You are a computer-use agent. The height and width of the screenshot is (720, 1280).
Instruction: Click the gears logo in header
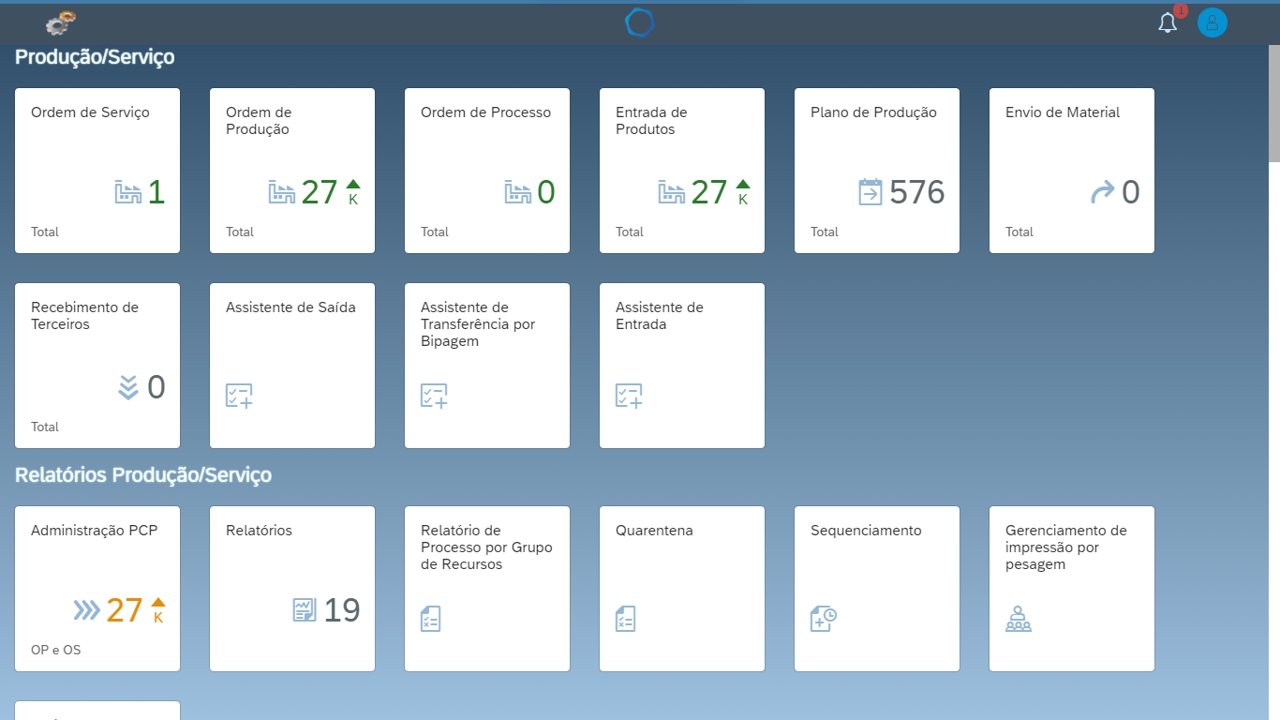point(61,23)
